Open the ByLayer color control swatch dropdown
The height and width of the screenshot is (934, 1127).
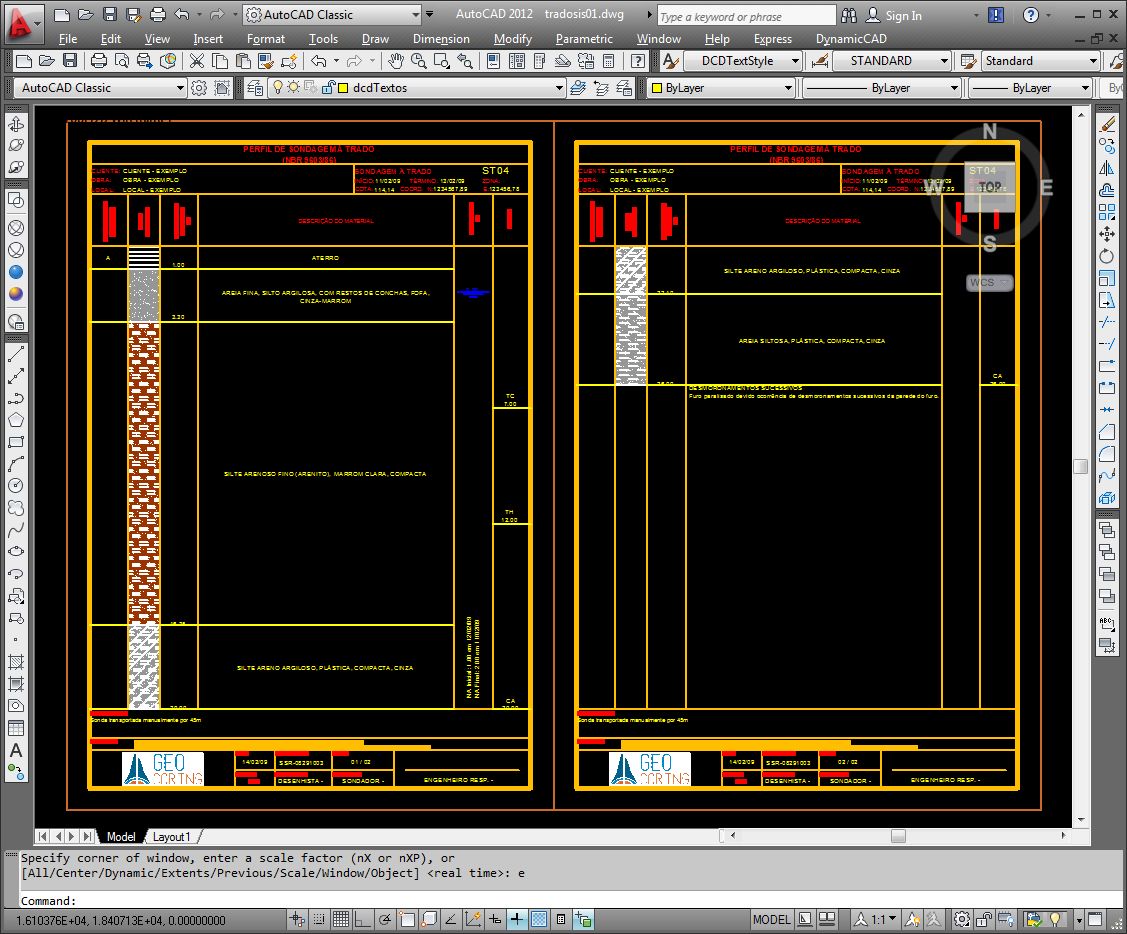720,88
